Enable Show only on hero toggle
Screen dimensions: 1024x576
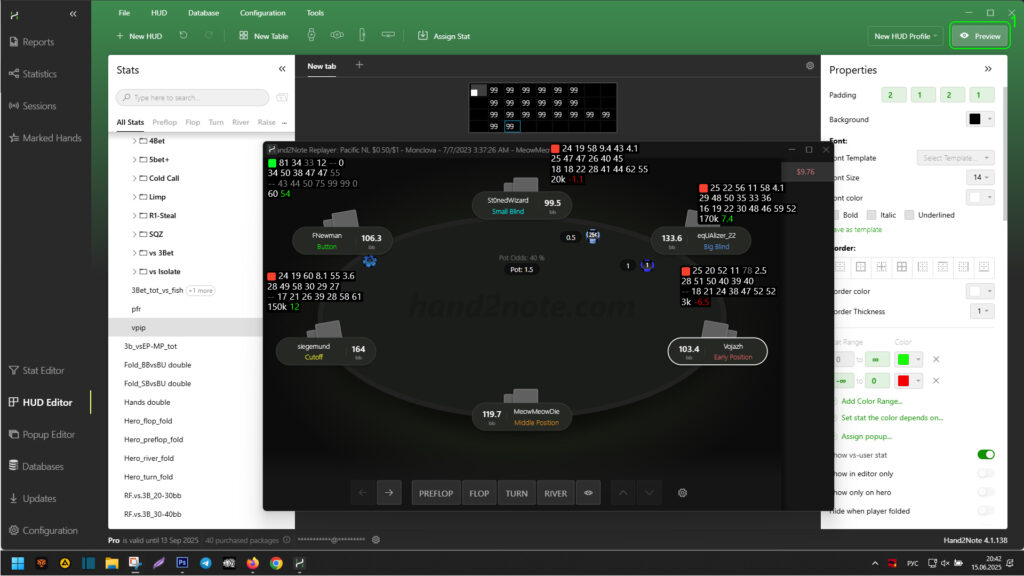pos(985,492)
